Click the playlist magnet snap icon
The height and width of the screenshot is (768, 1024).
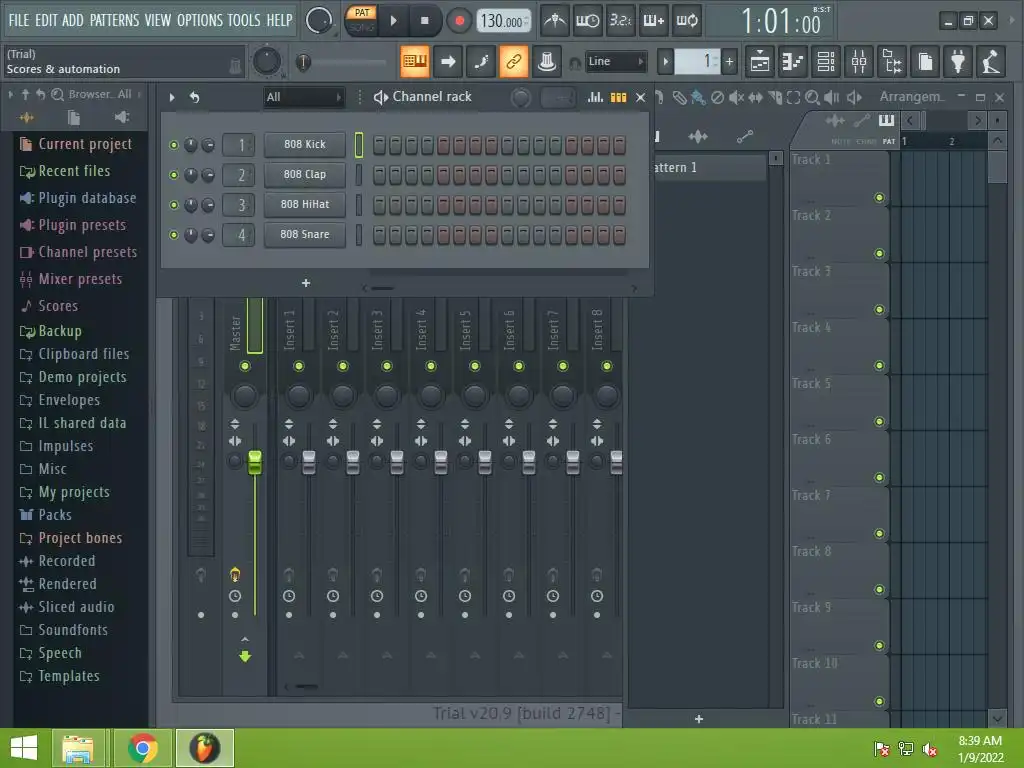pyautogui.click(x=658, y=98)
